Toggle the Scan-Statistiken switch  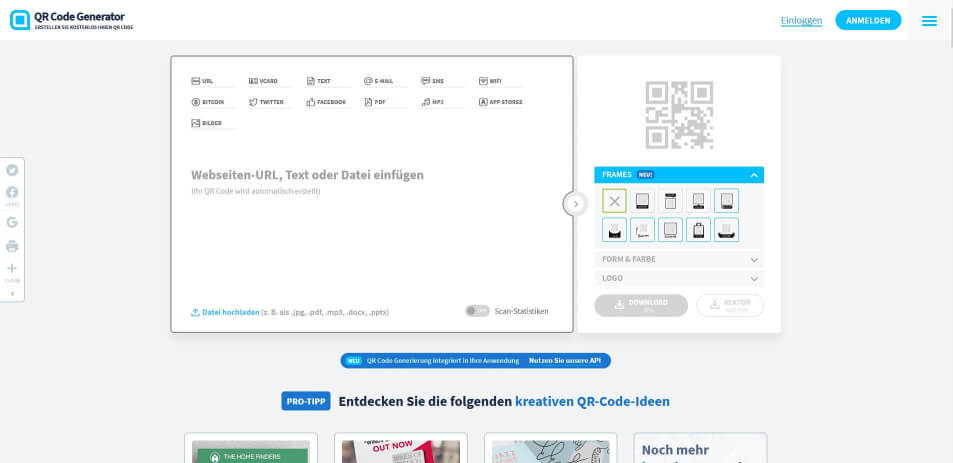coord(477,311)
